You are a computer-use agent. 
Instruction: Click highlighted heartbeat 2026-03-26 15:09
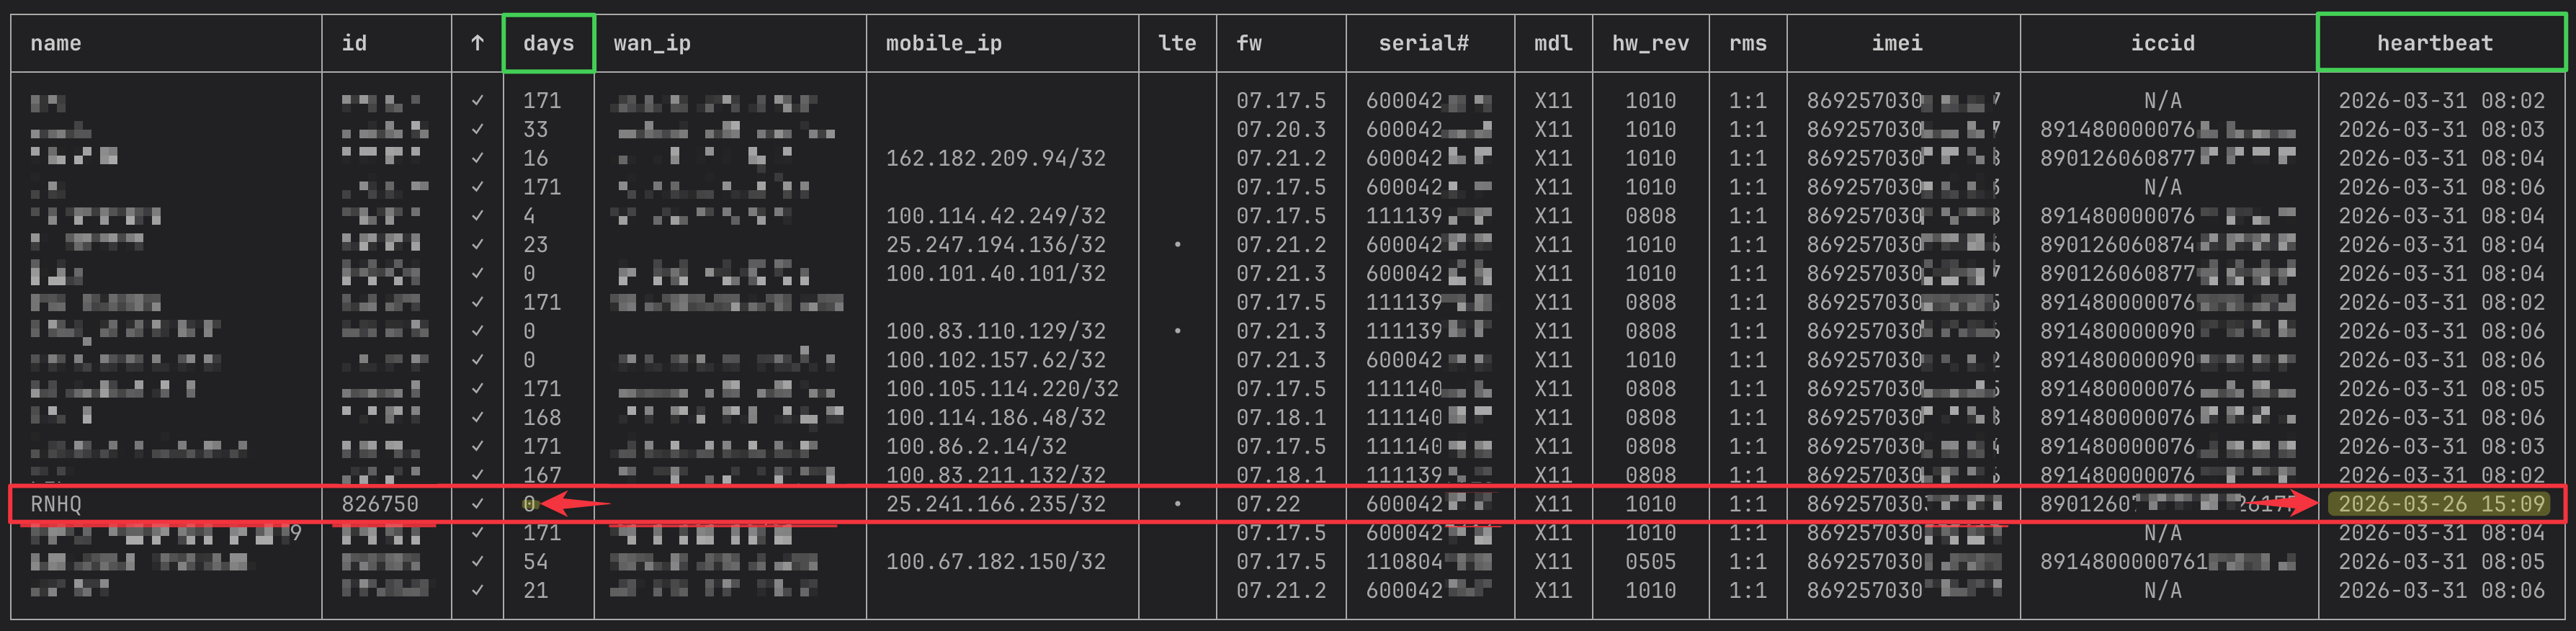2441,504
